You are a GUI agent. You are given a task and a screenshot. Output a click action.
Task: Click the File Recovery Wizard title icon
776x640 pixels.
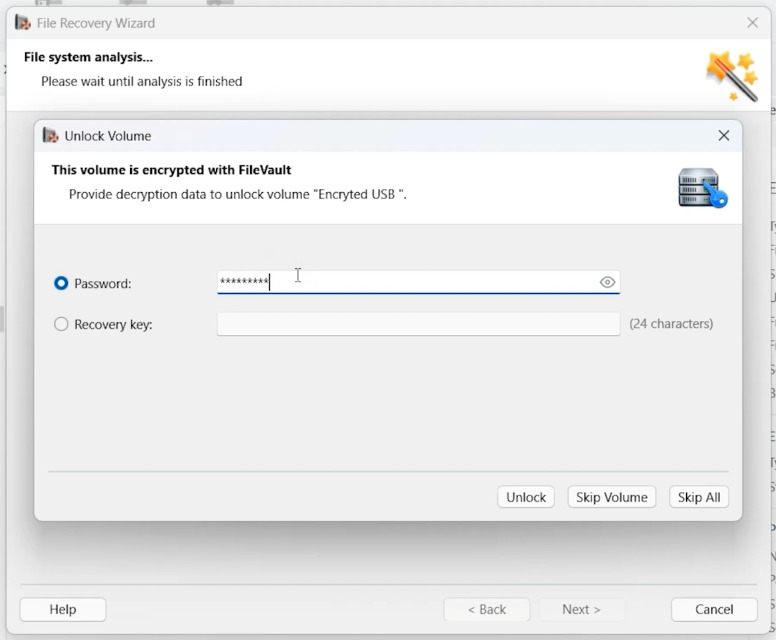22,22
